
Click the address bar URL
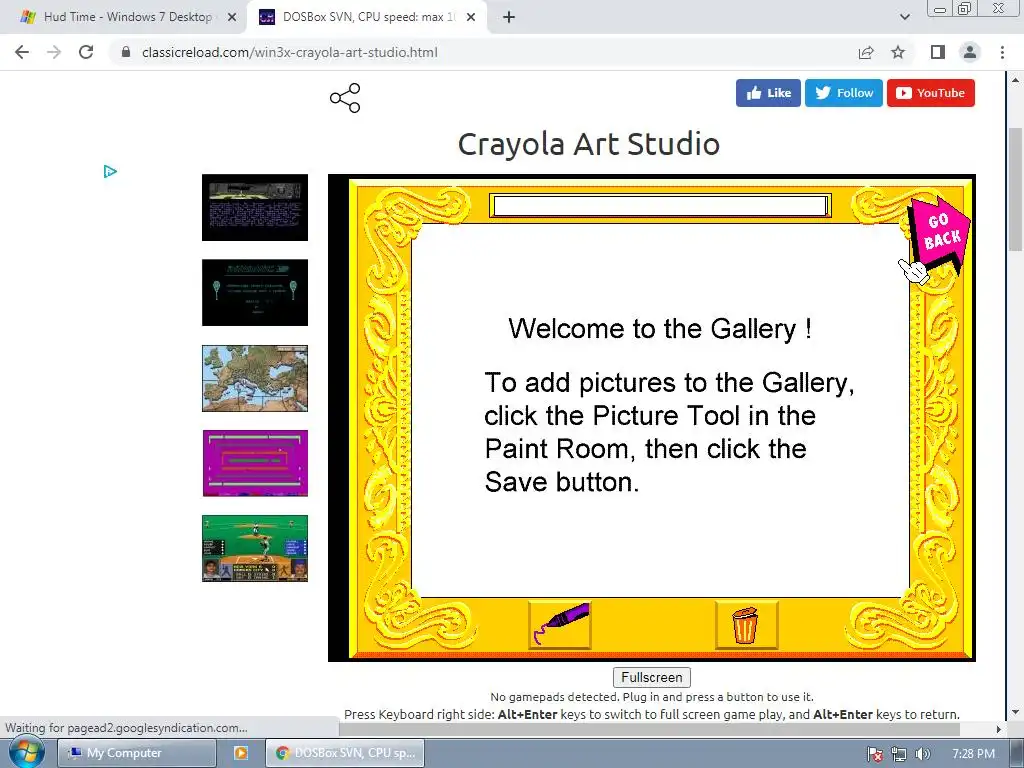pyautogui.click(x=289, y=52)
